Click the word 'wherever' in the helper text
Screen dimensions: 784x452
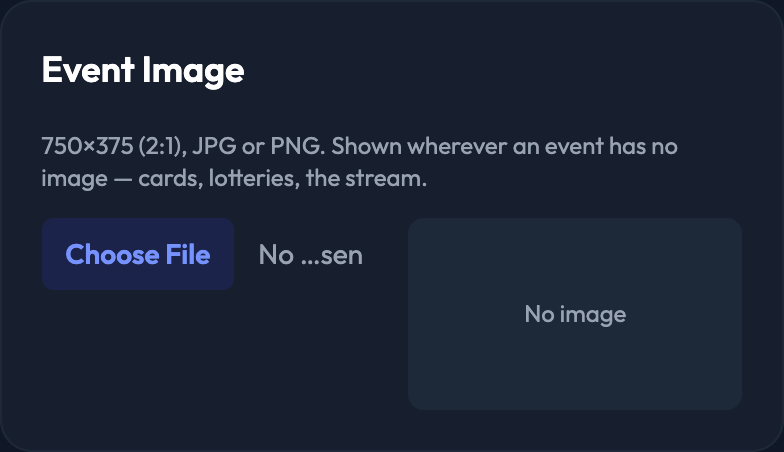(457, 146)
